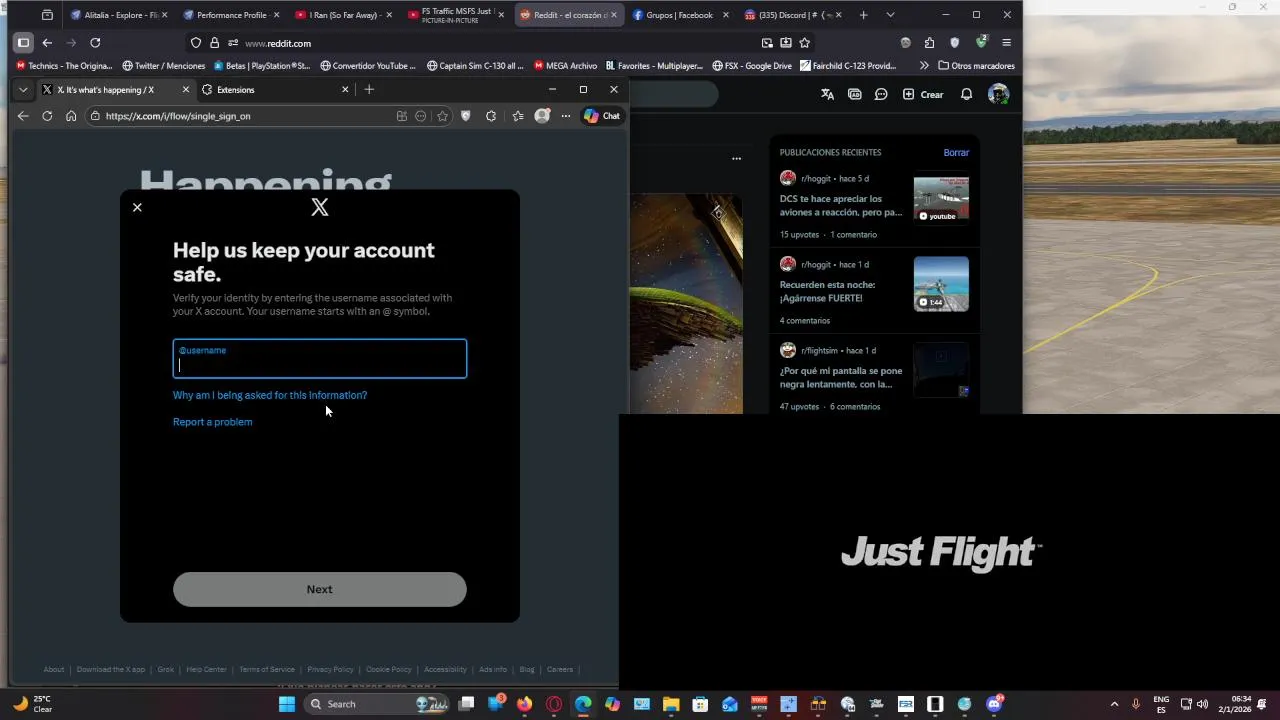Viewport: 1280px width, 720px height.
Task: Open the Otros marcadores folder
Action: point(976,66)
